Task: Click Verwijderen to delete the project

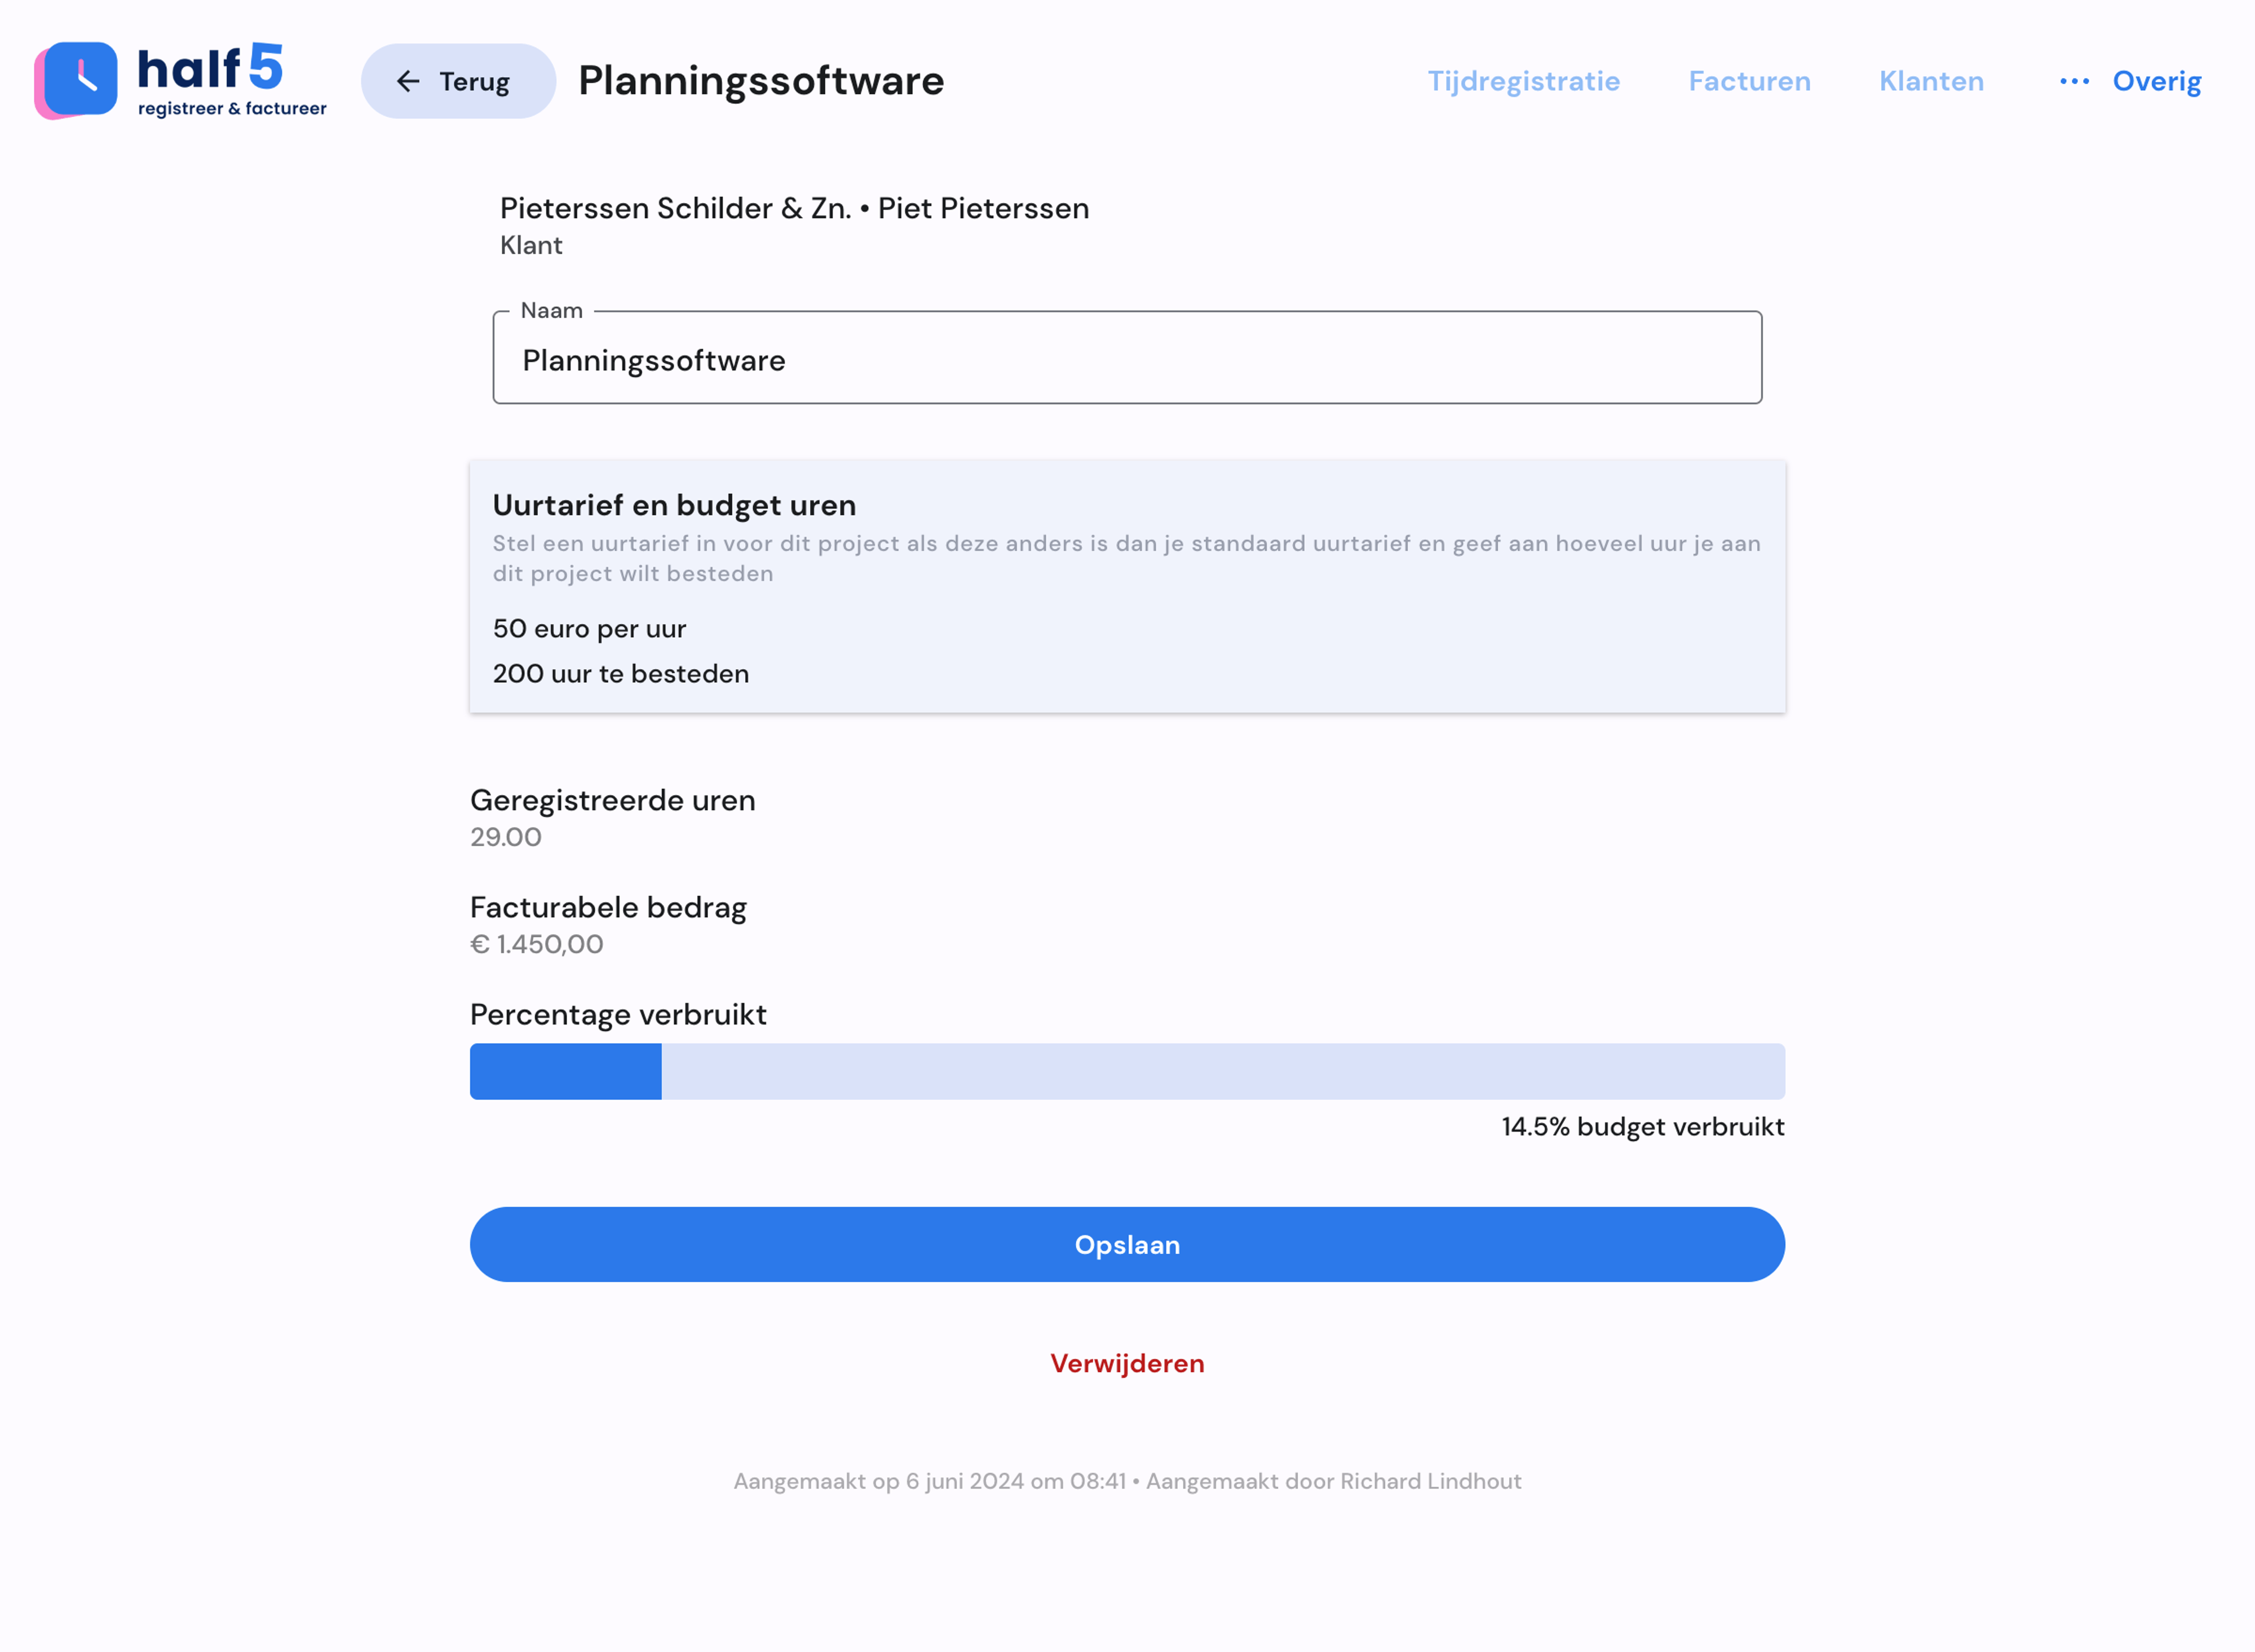Action: [x=1127, y=1363]
